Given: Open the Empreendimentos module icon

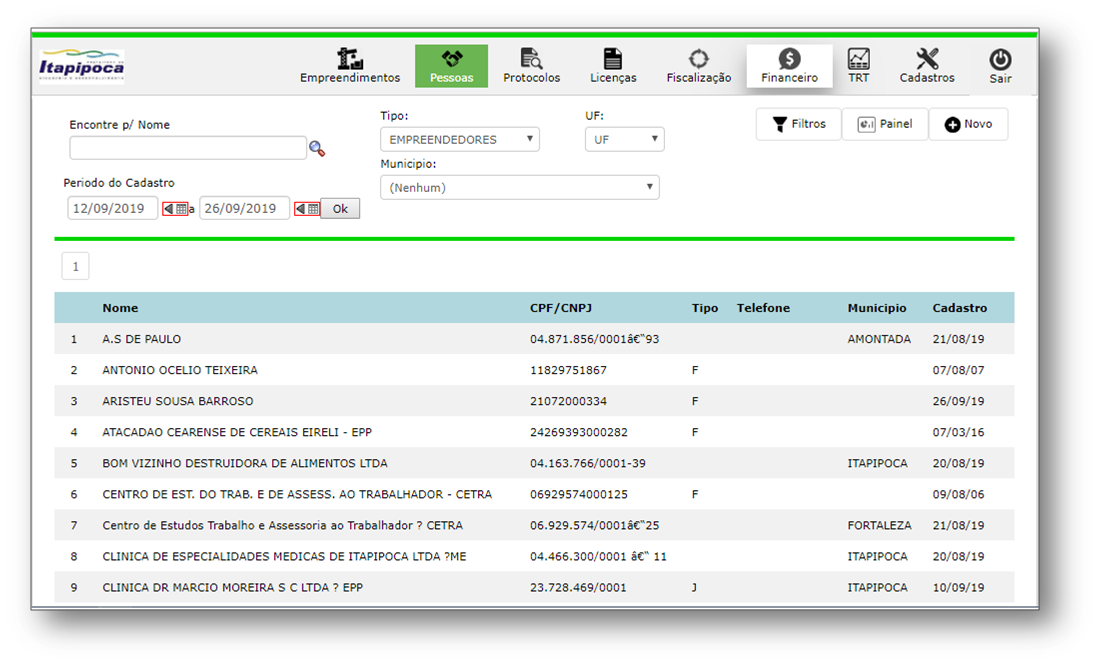Looking at the screenshot, I should pyautogui.click(x=349, y=59).
